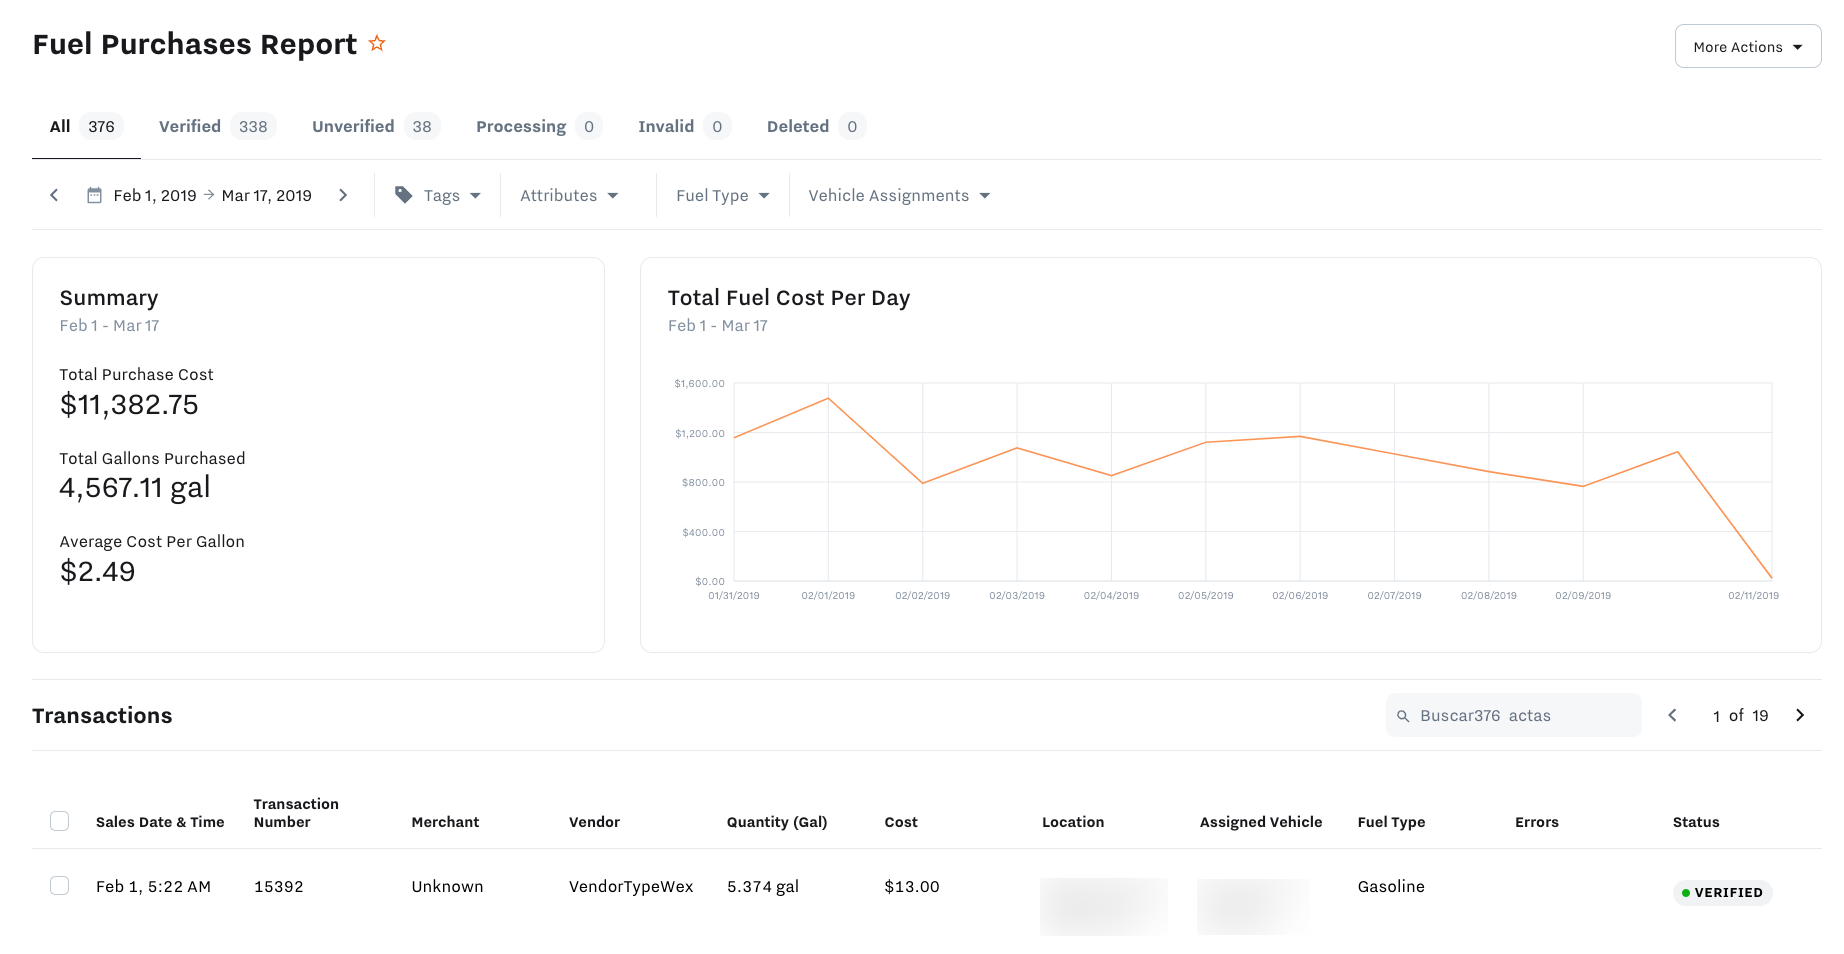Viewport: 1844px width, 954px height.
Task: Click the Fuel Purchases Report title
Action: (x=195, y=44)
